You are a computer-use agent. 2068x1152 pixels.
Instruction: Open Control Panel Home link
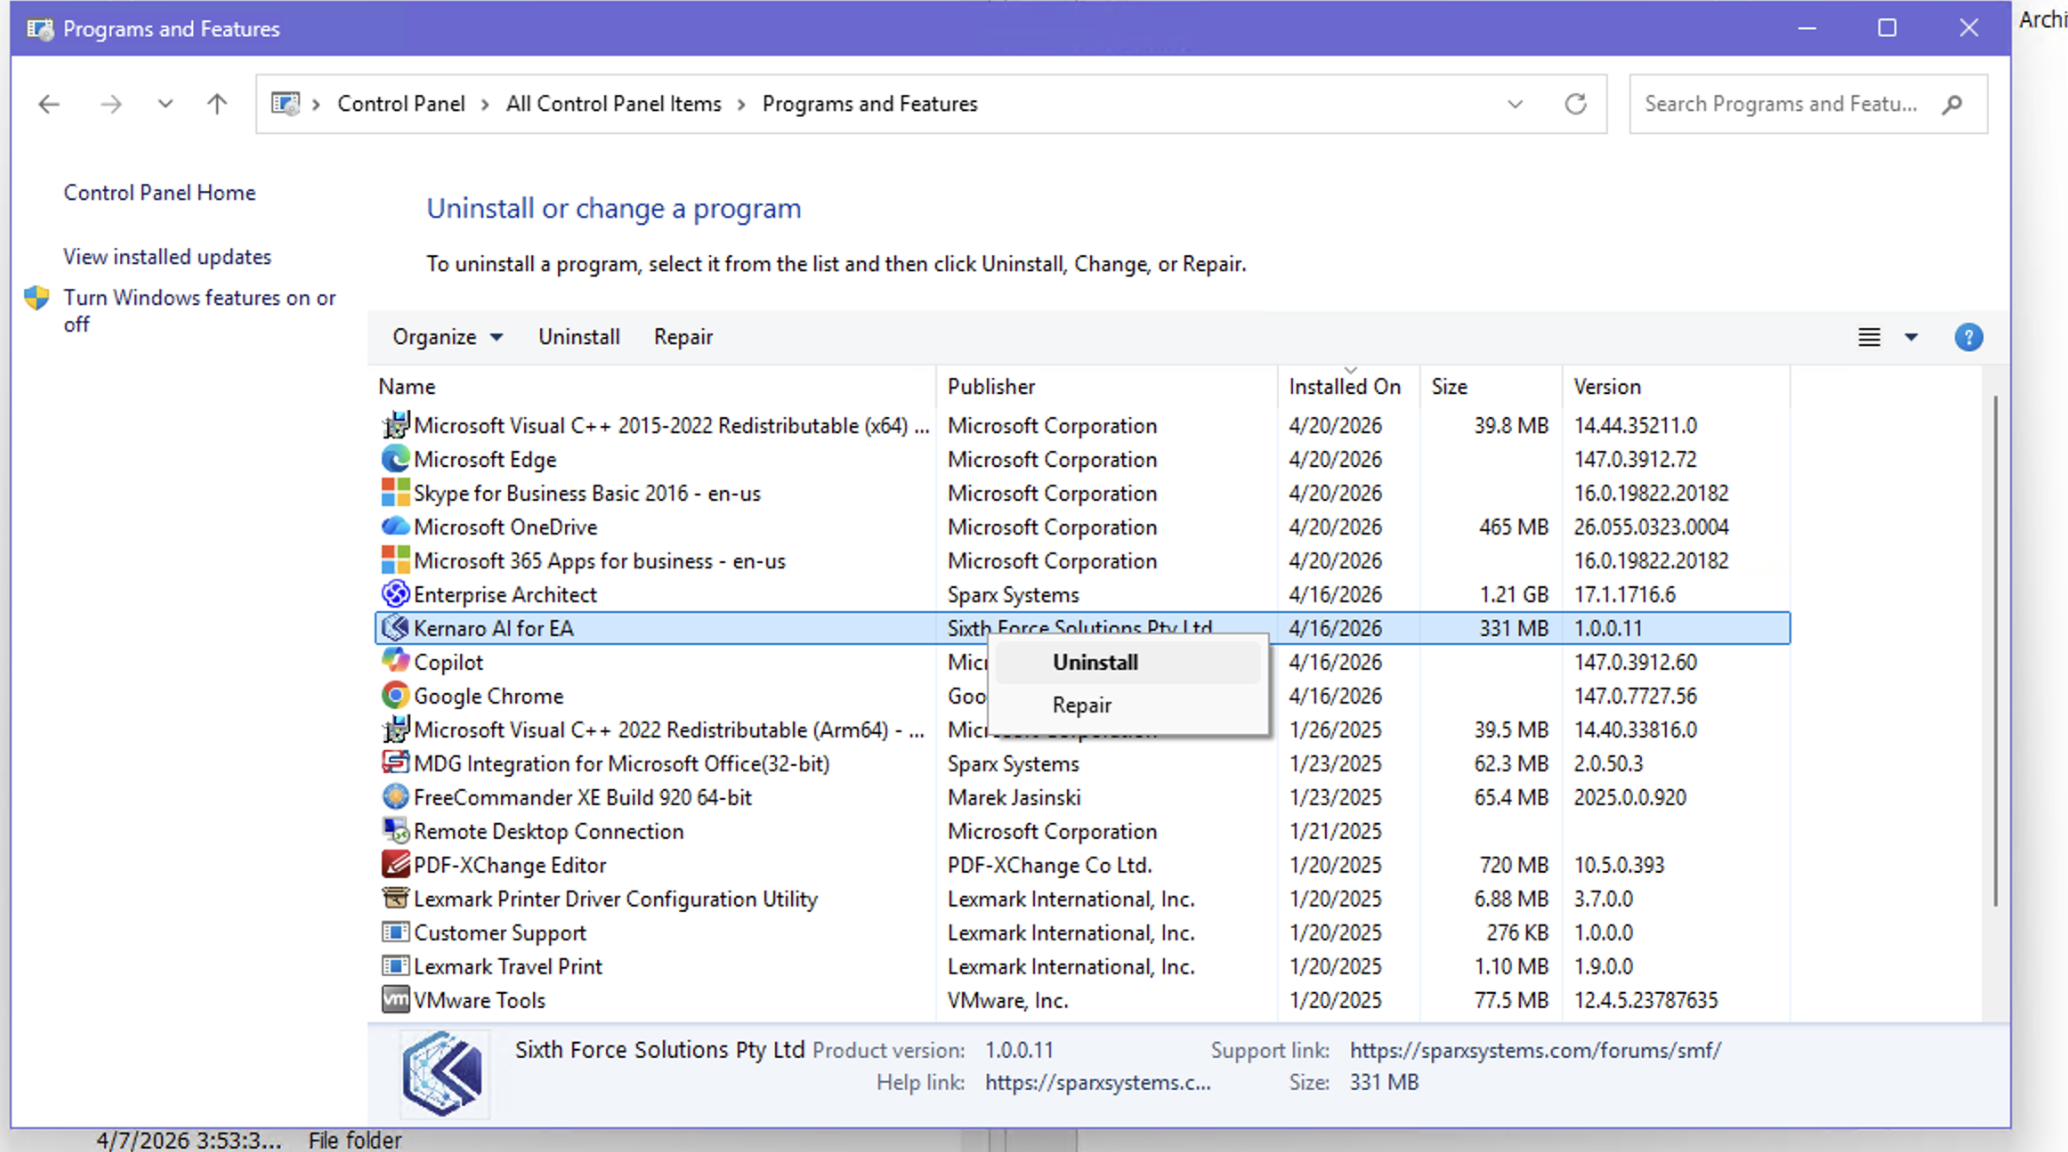tap(160, 193)
